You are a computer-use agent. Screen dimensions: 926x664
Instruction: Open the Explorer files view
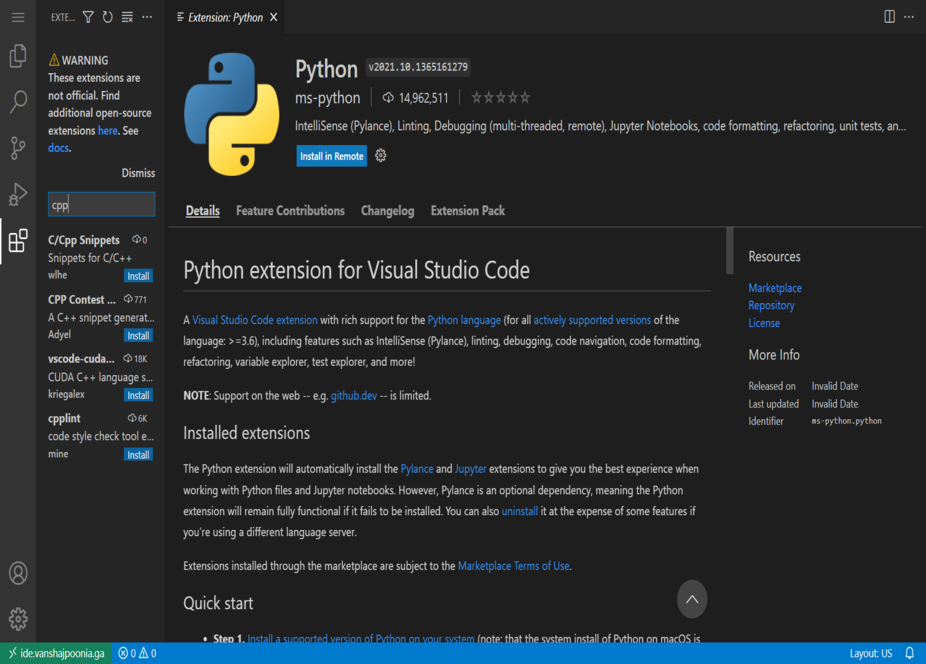point(18,56)
